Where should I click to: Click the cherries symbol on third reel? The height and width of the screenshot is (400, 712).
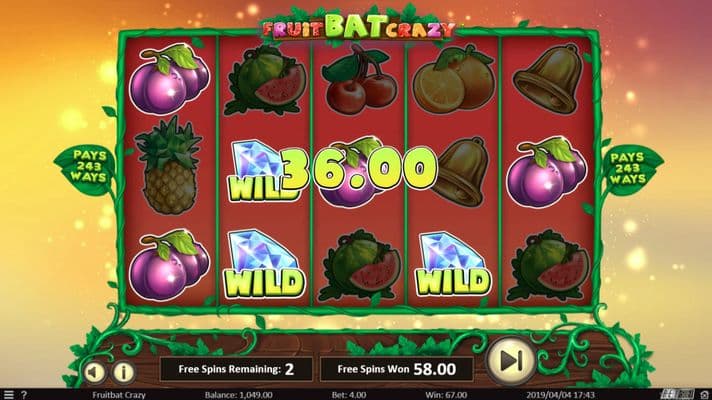(359, 80)
